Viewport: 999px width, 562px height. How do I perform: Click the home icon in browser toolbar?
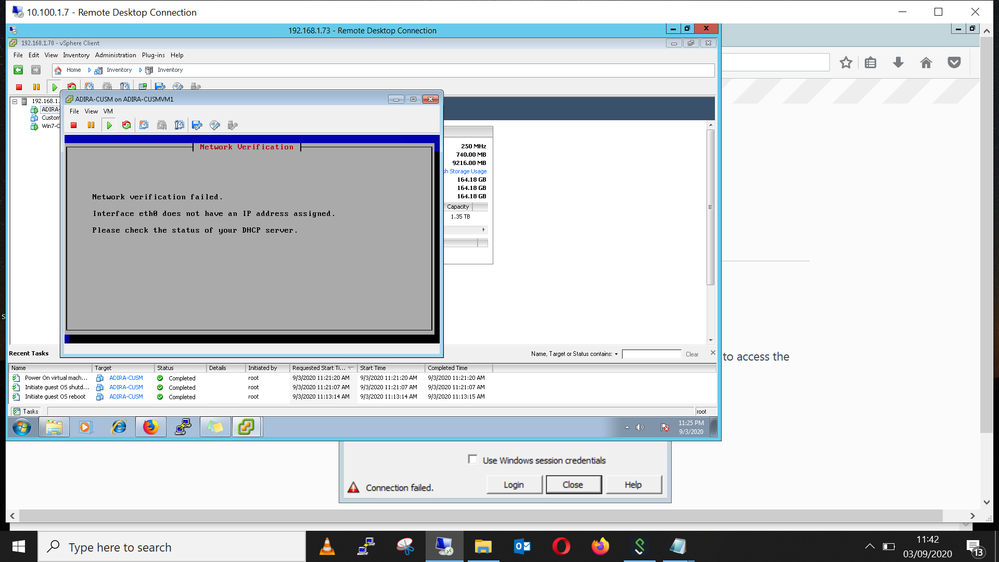(926, 62)
